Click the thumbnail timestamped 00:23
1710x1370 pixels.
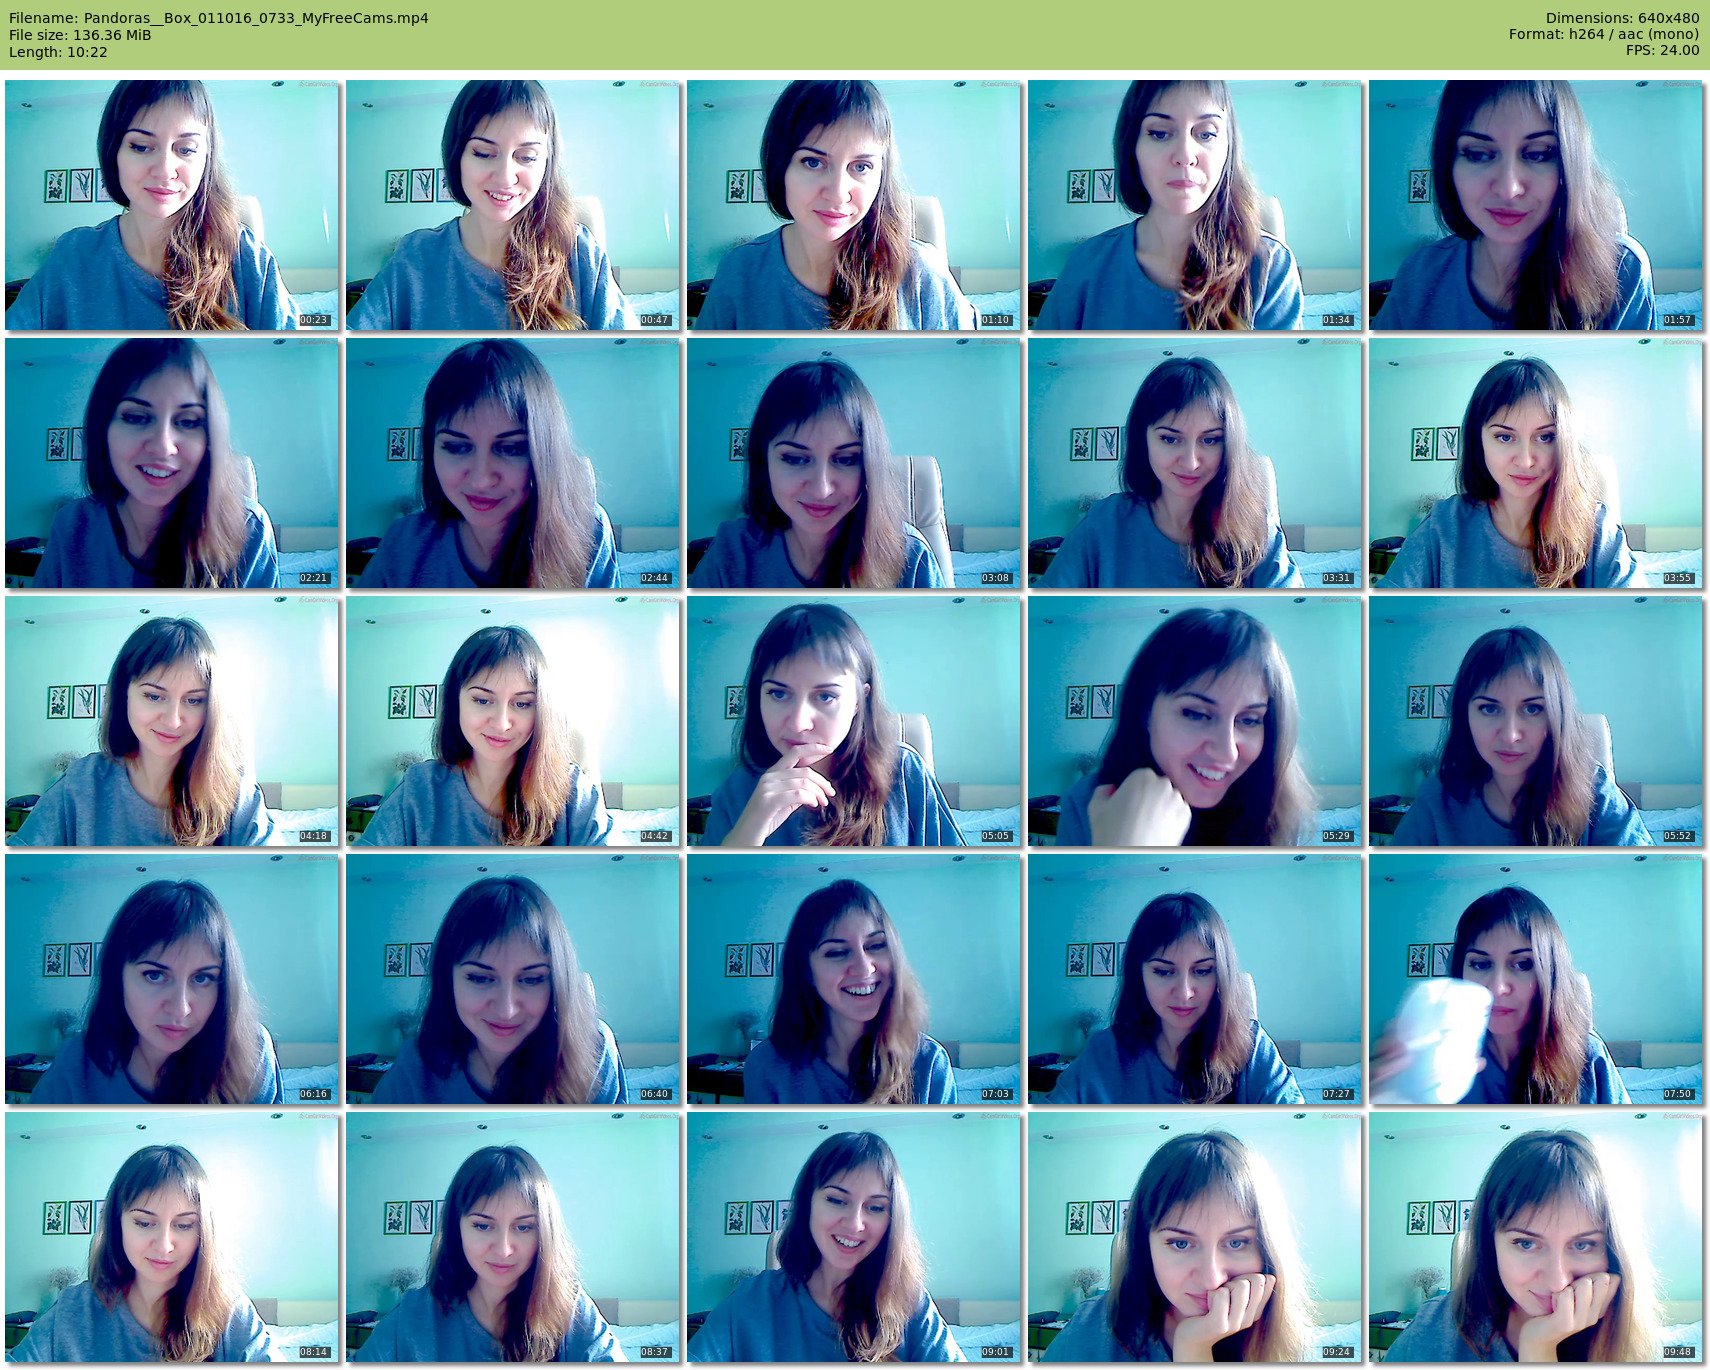172,205
